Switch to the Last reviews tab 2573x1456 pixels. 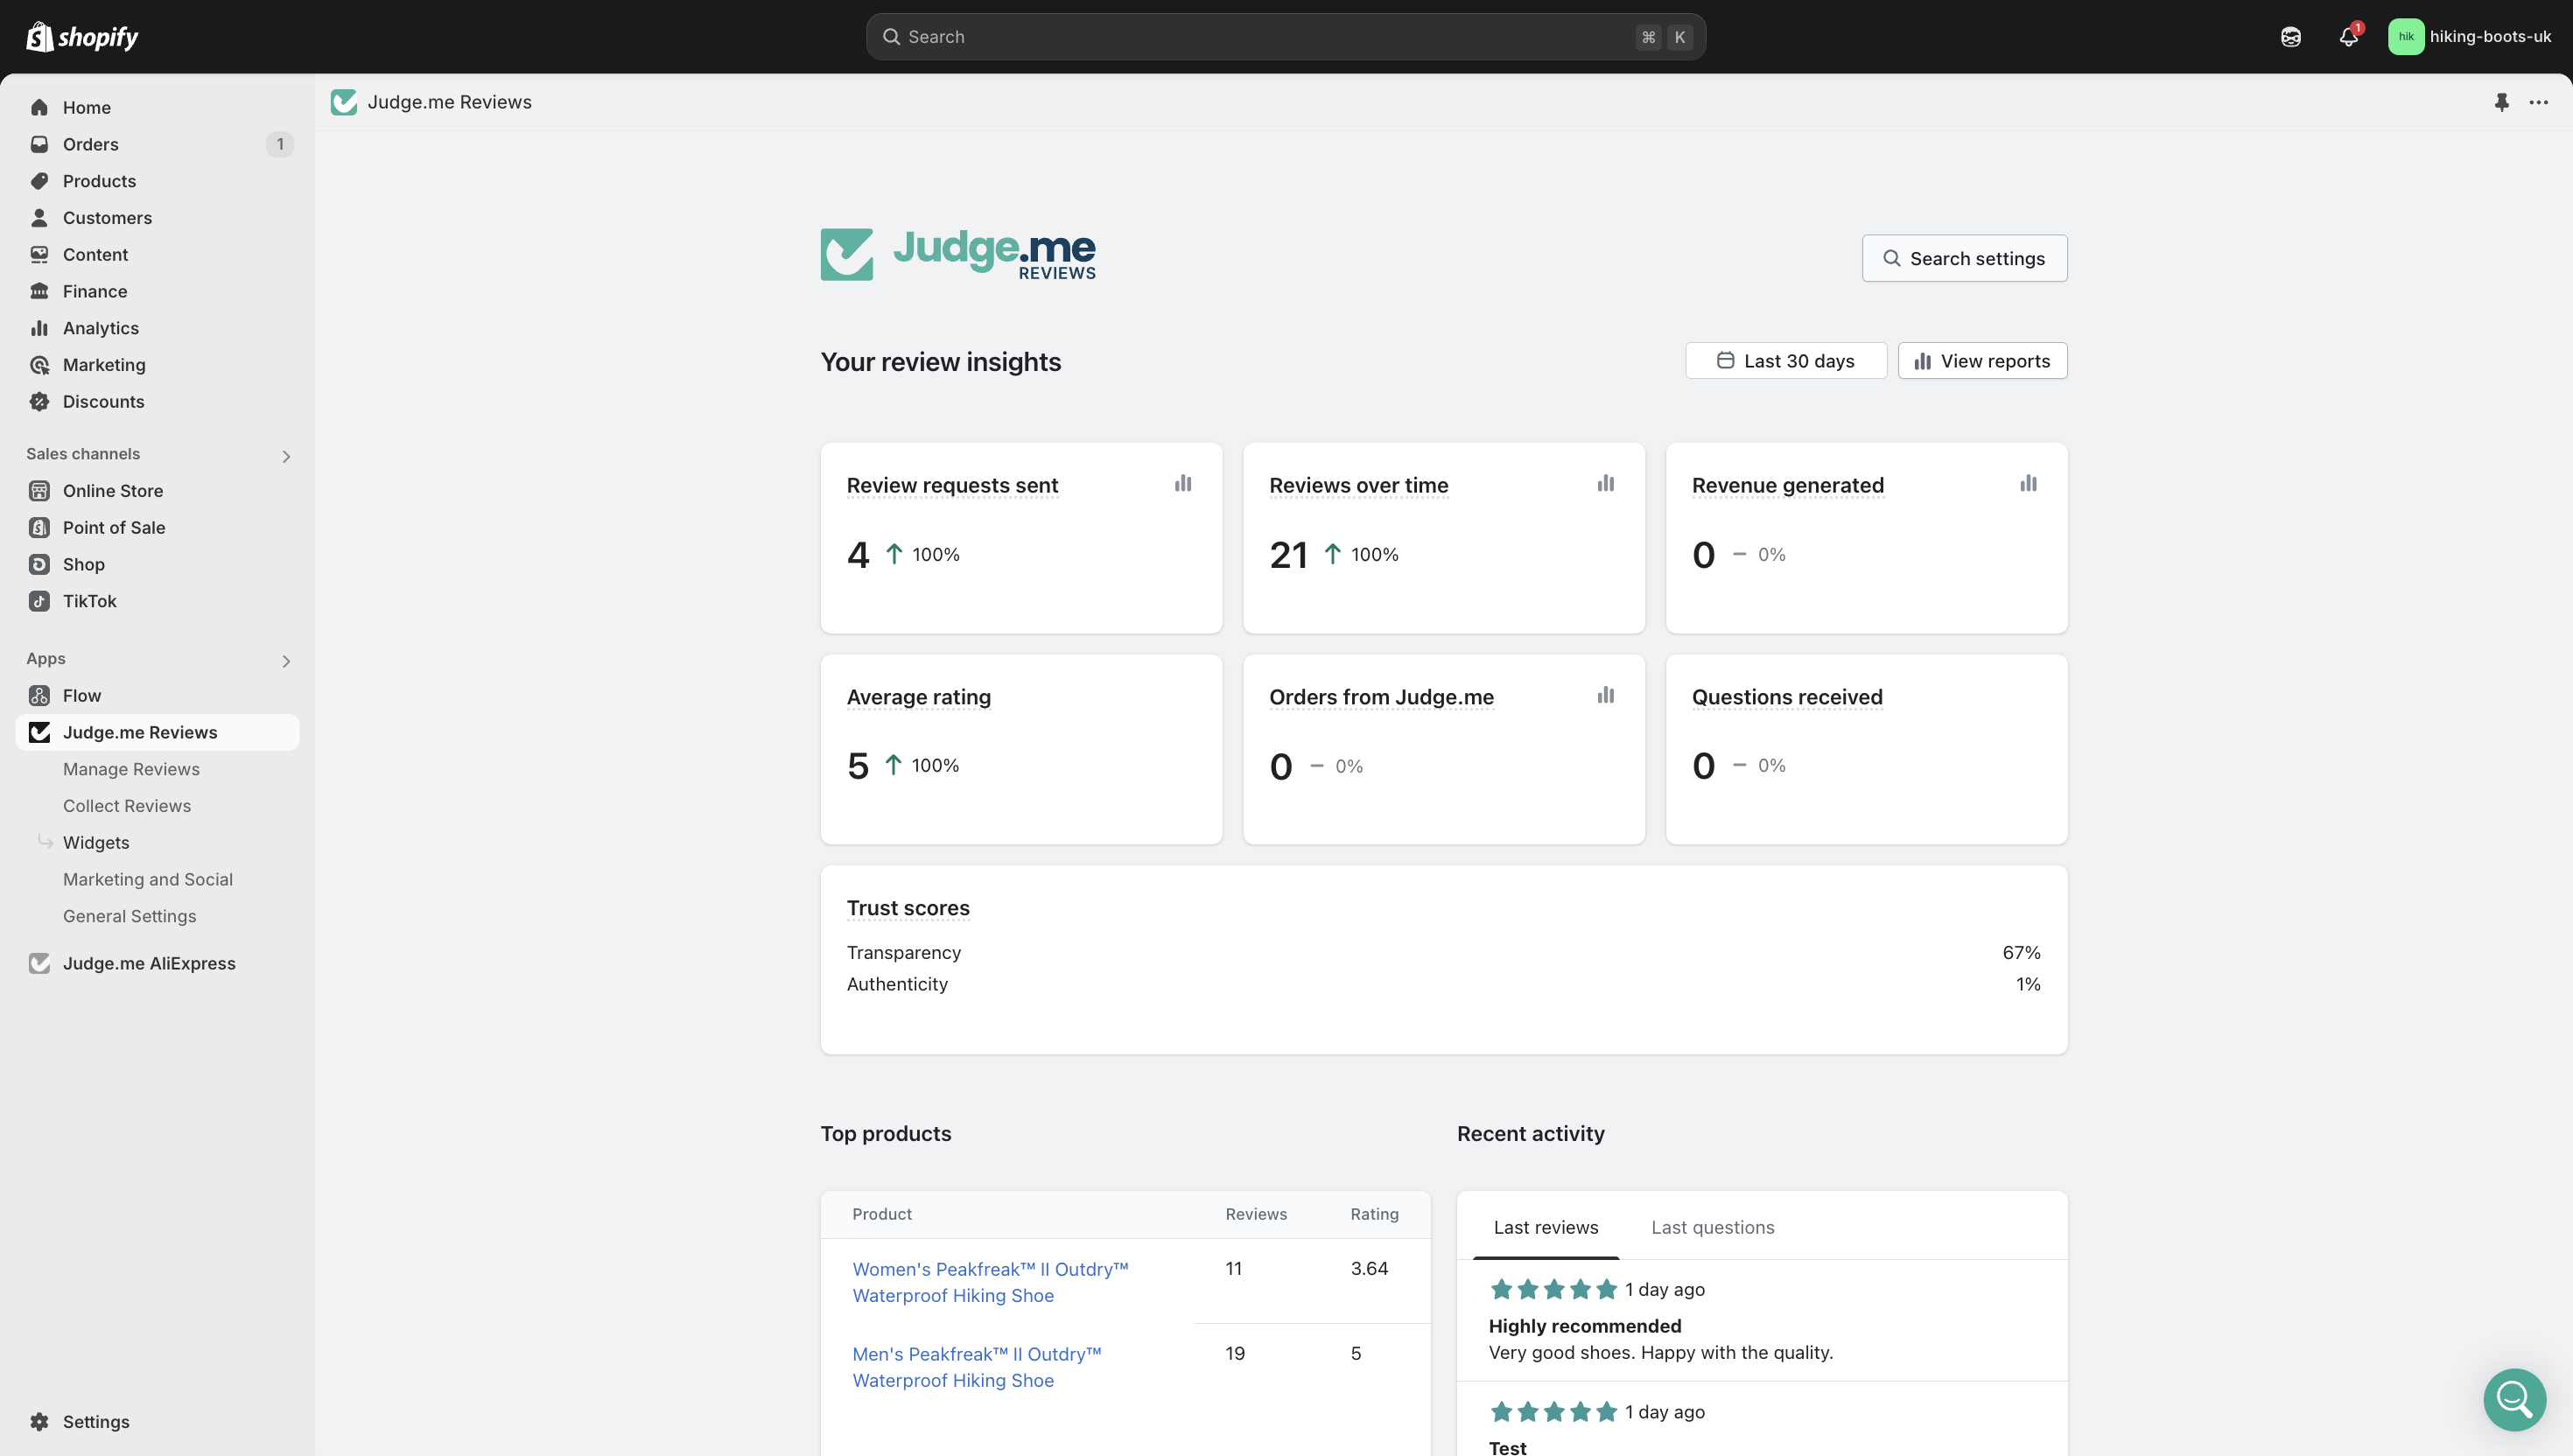click(1545, 1227)
